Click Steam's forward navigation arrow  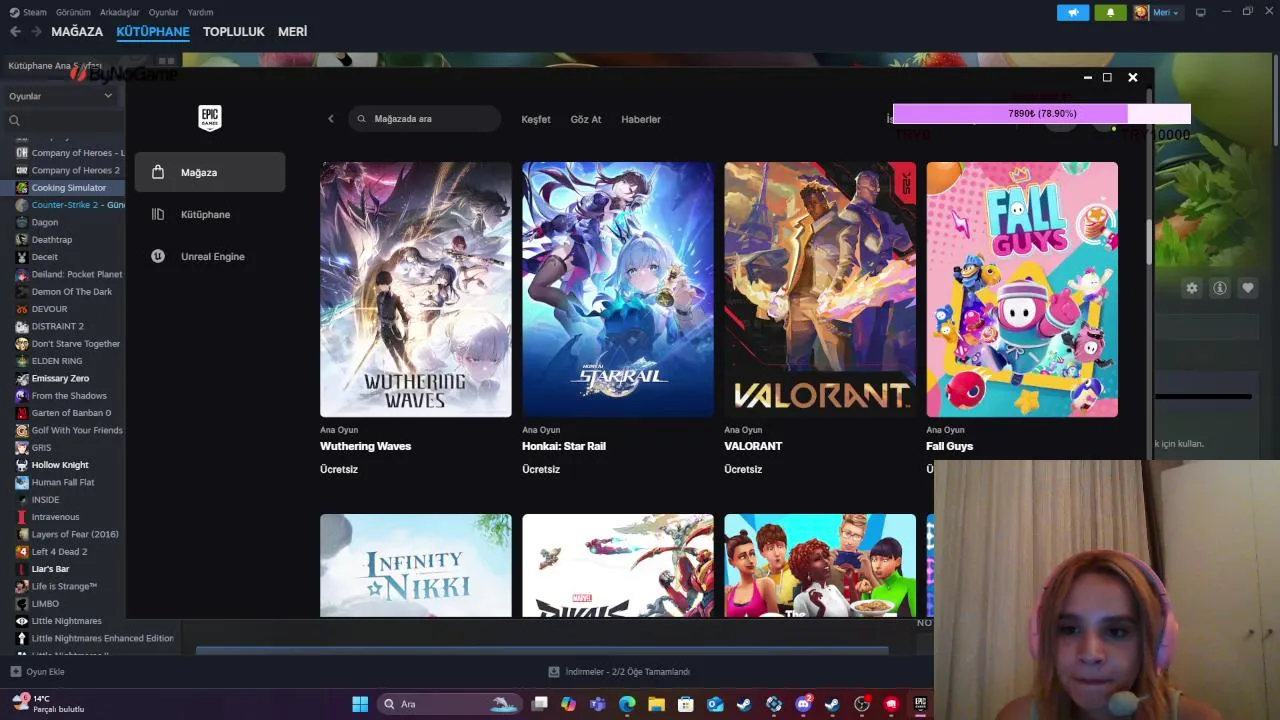(36, 32)
